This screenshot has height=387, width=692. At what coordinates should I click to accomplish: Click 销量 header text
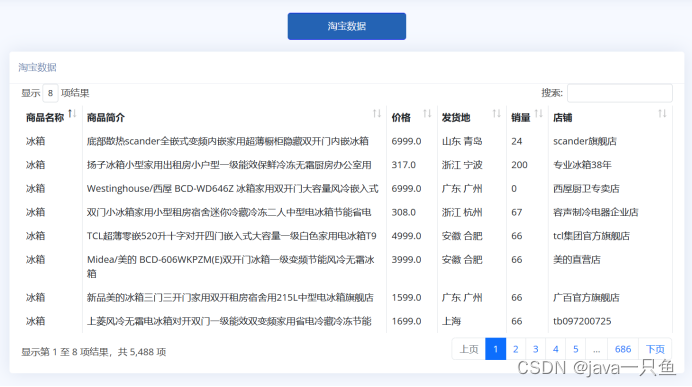coord(521,118)
